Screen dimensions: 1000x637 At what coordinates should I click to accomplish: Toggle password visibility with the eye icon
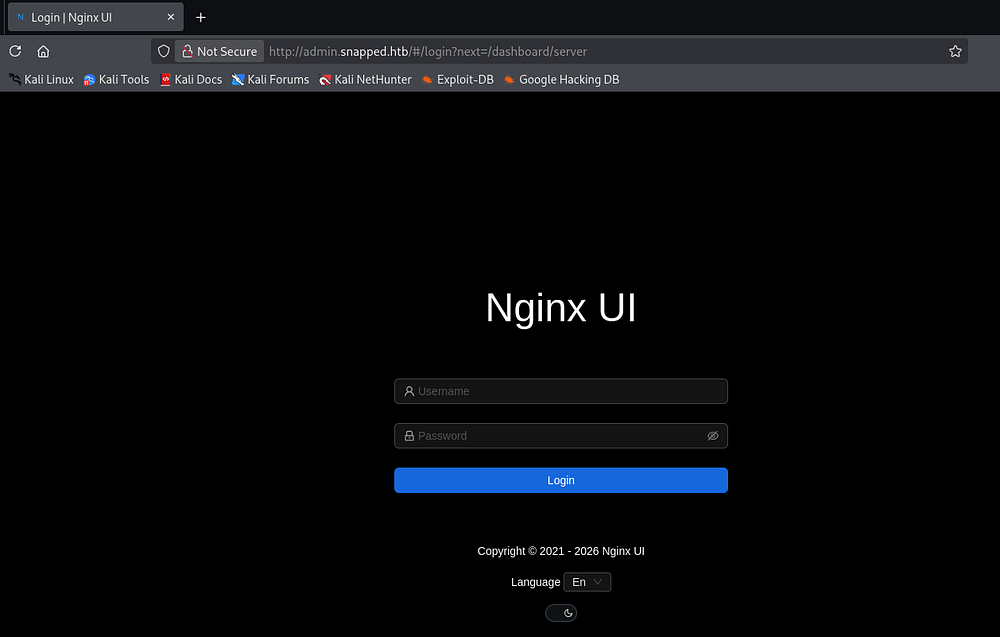point(713,436)
